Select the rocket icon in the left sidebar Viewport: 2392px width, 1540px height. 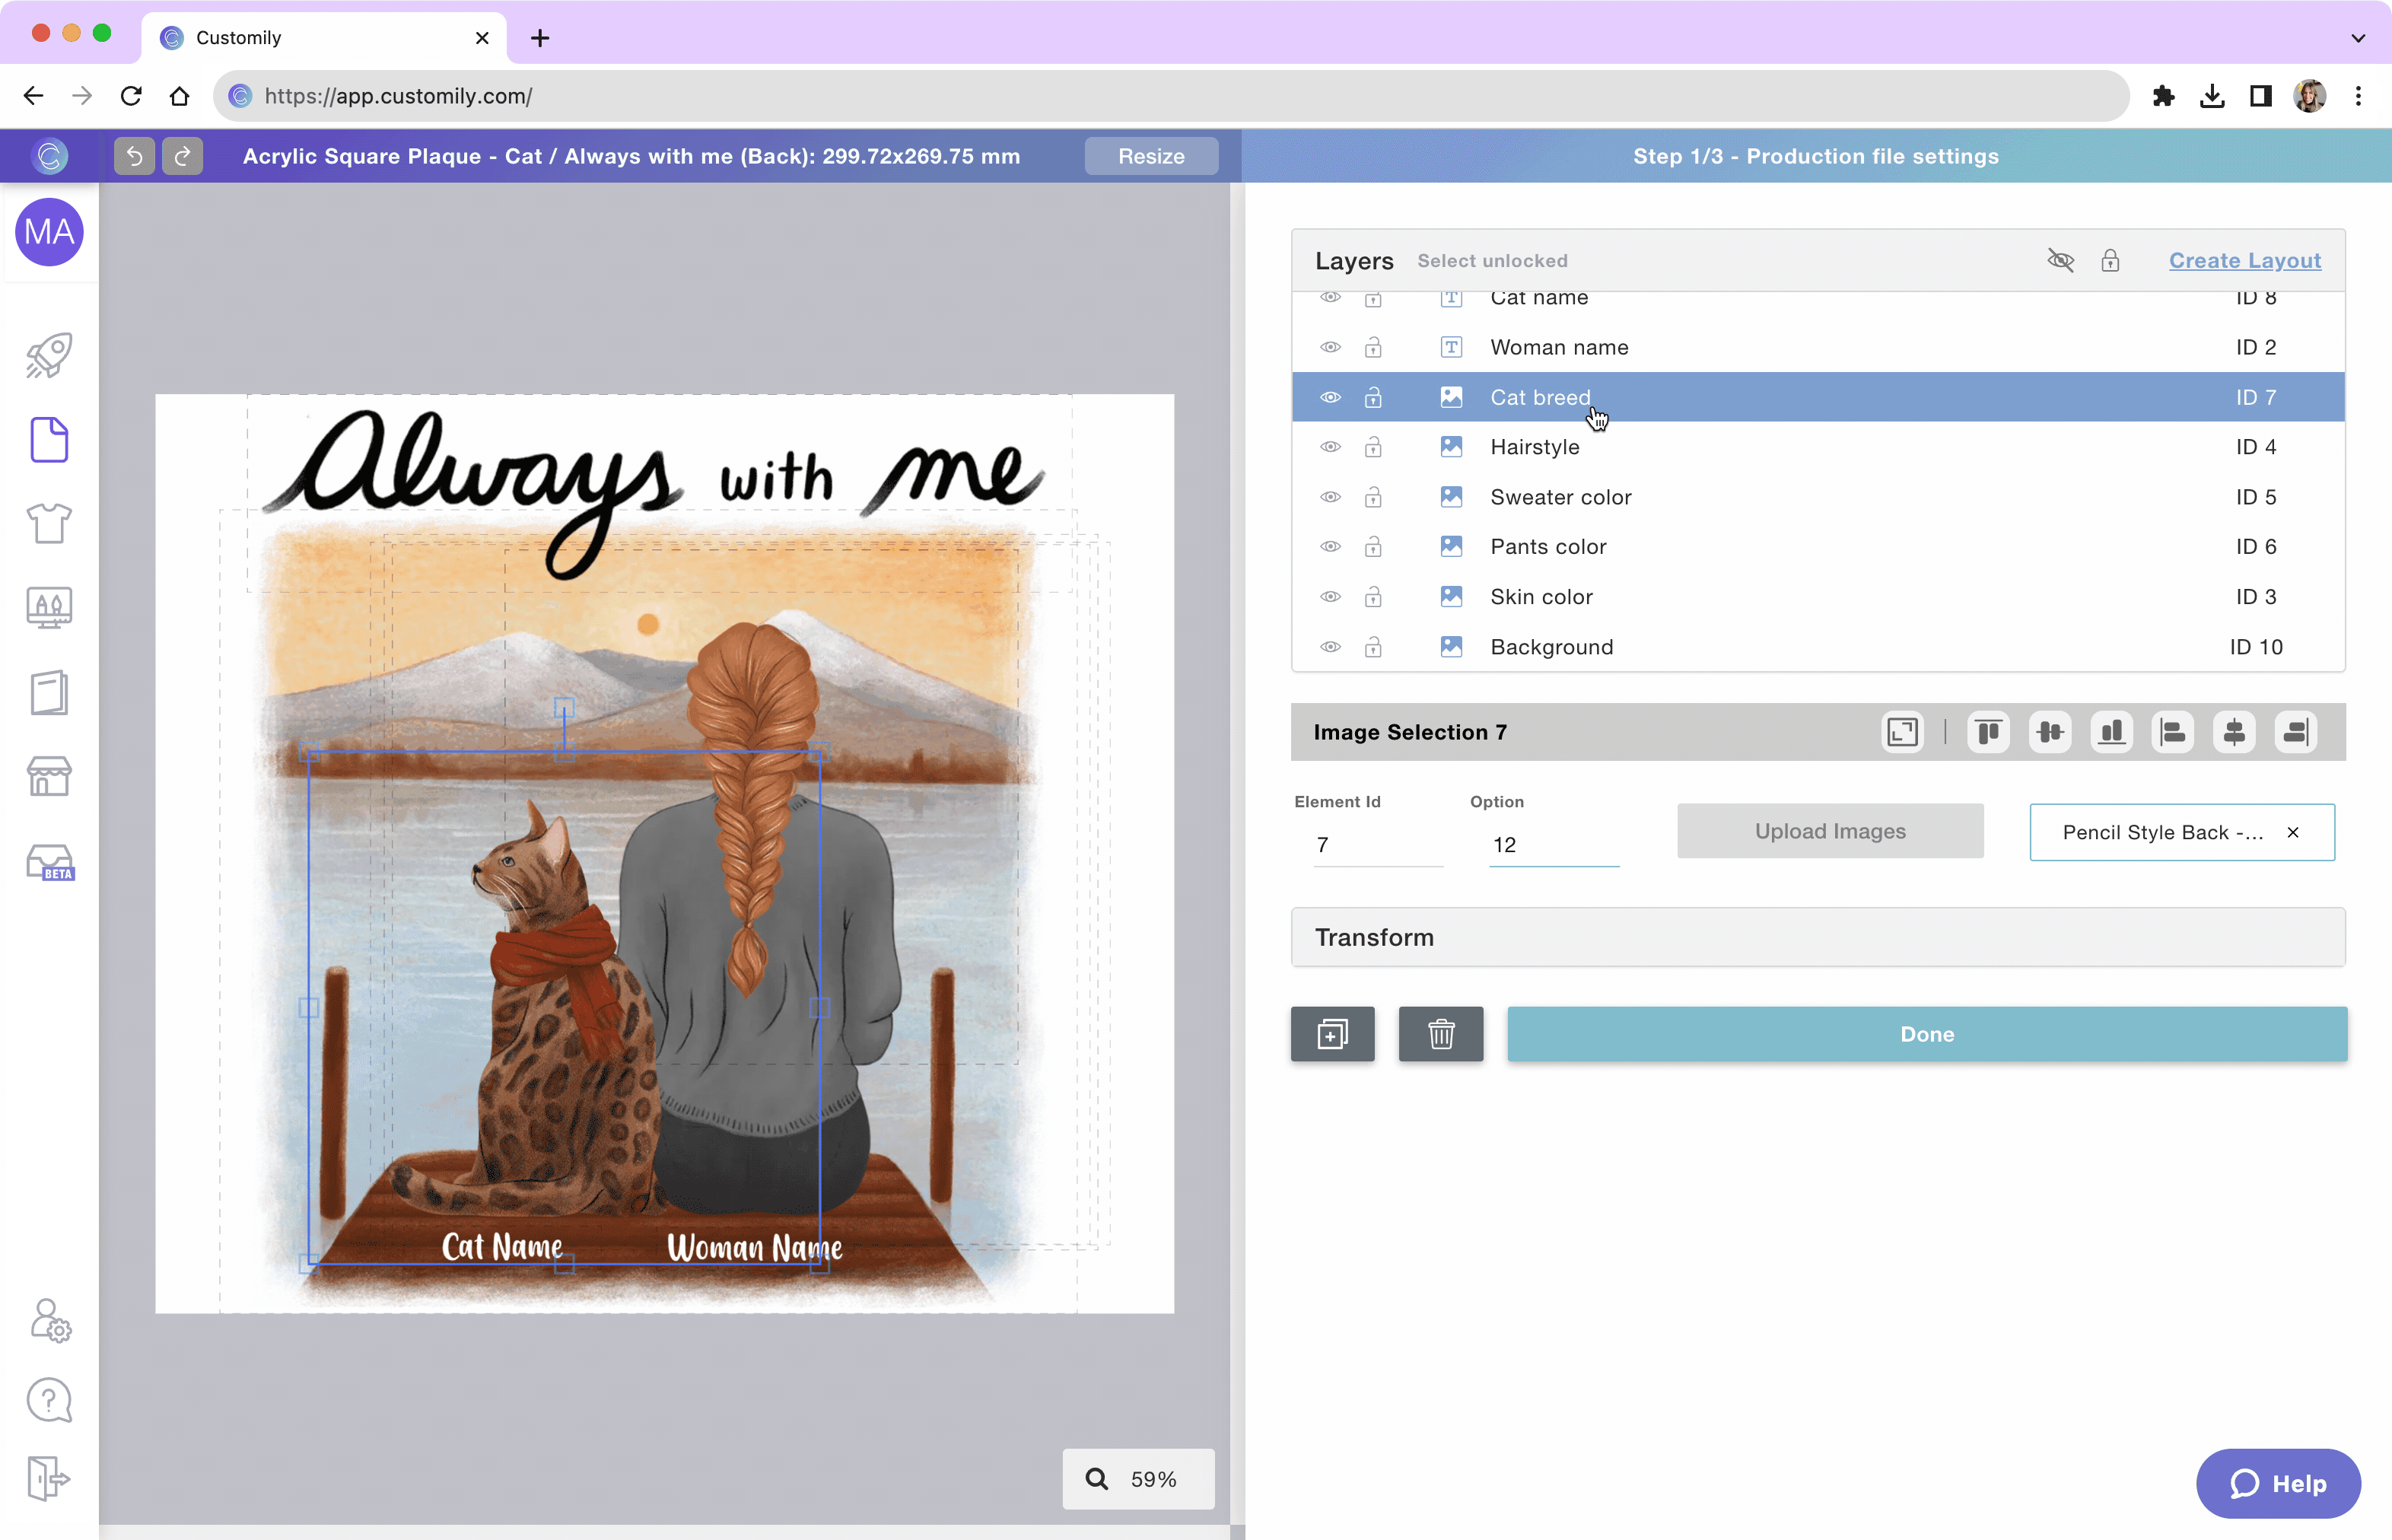click(49, 355)
